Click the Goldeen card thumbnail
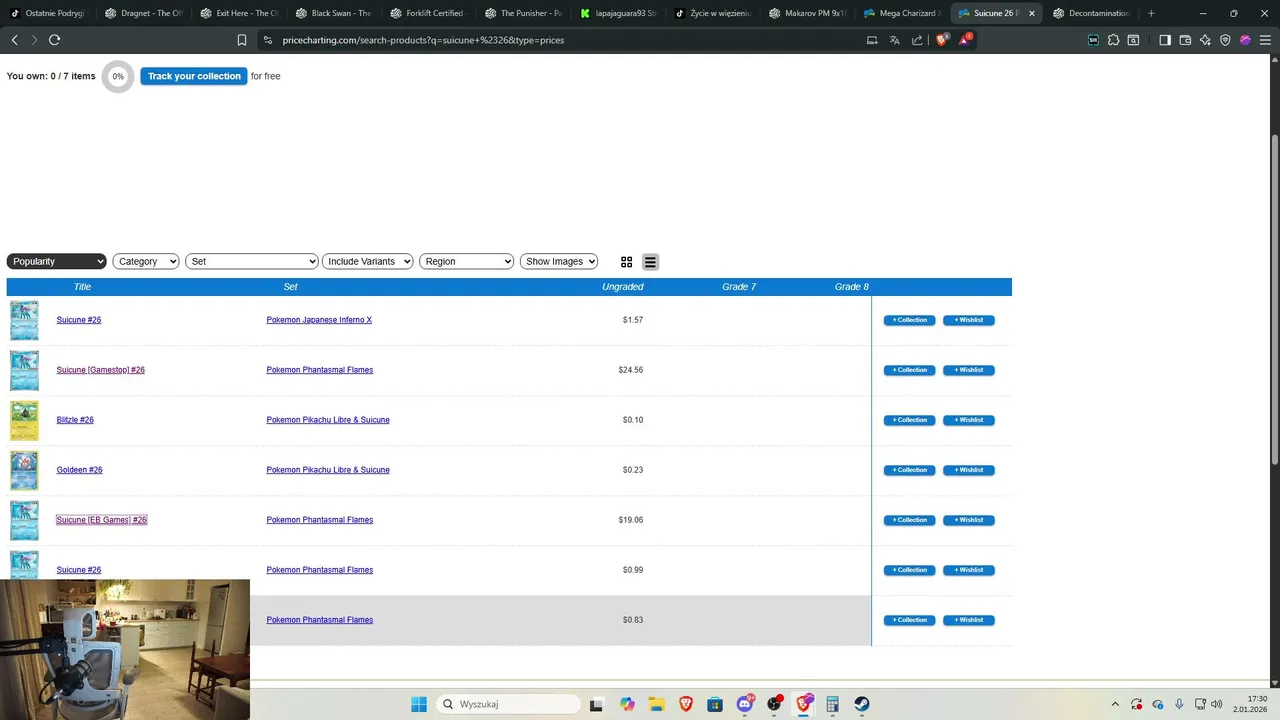The image size is (1280, 720). point(24,470)
